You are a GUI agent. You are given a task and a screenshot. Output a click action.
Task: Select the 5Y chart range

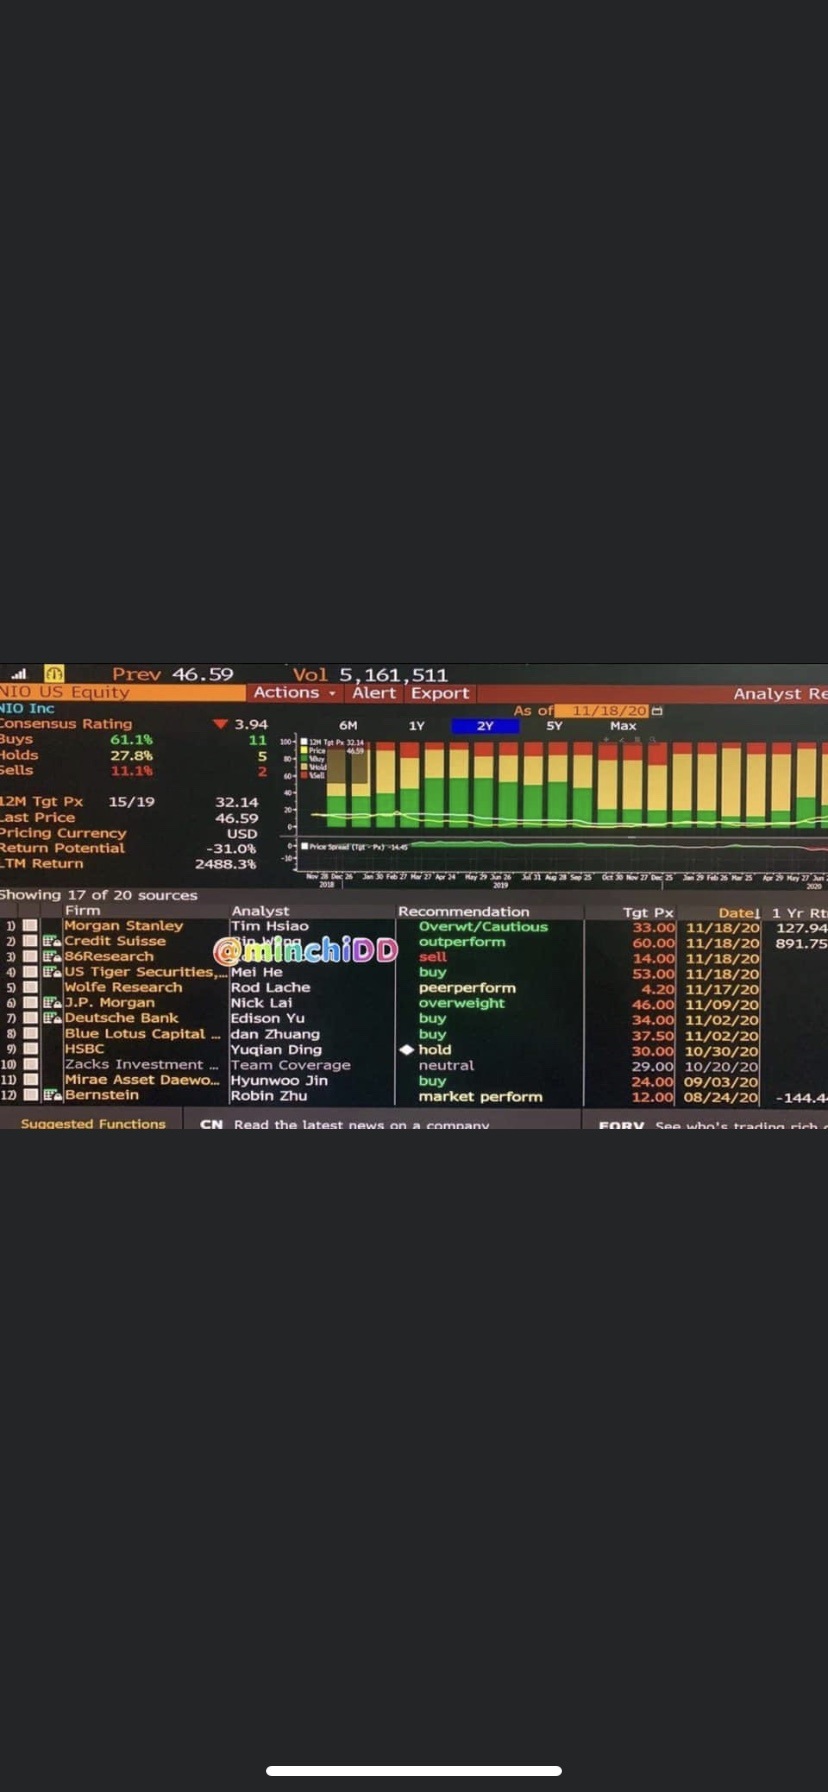(554, 726)
